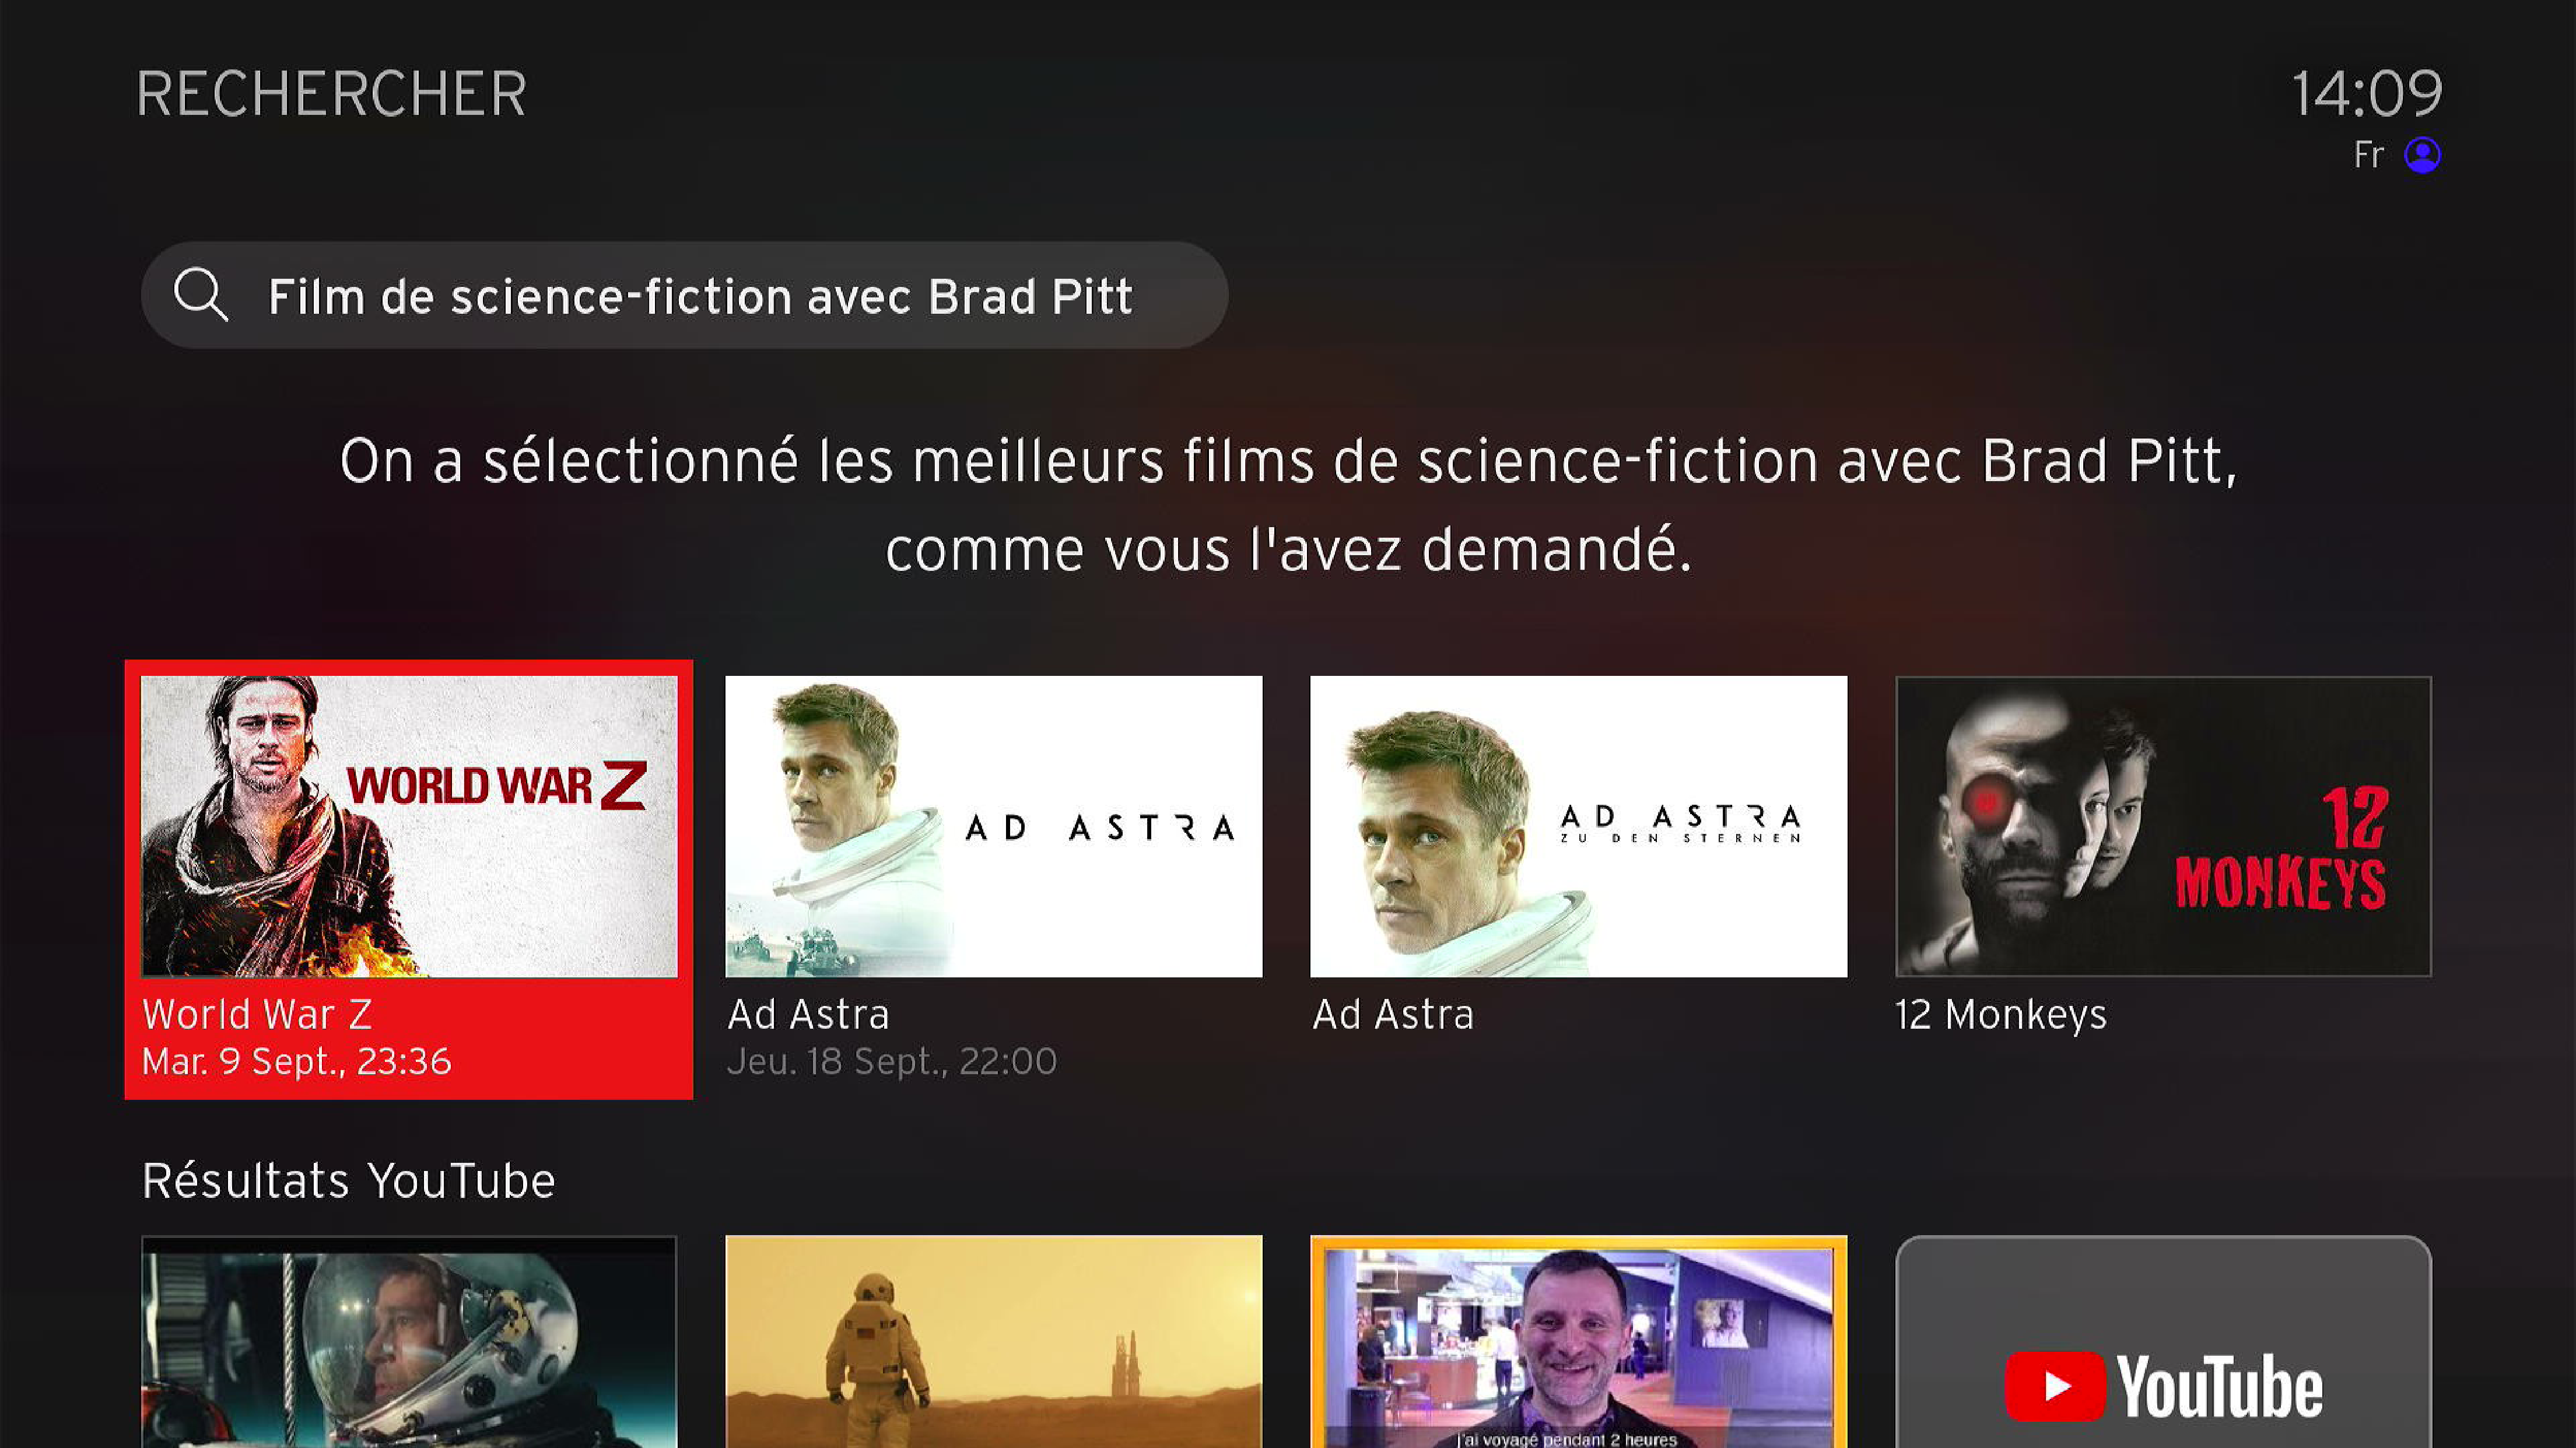
Task: Open the blue user profile icon
Action: point(2422,155)
